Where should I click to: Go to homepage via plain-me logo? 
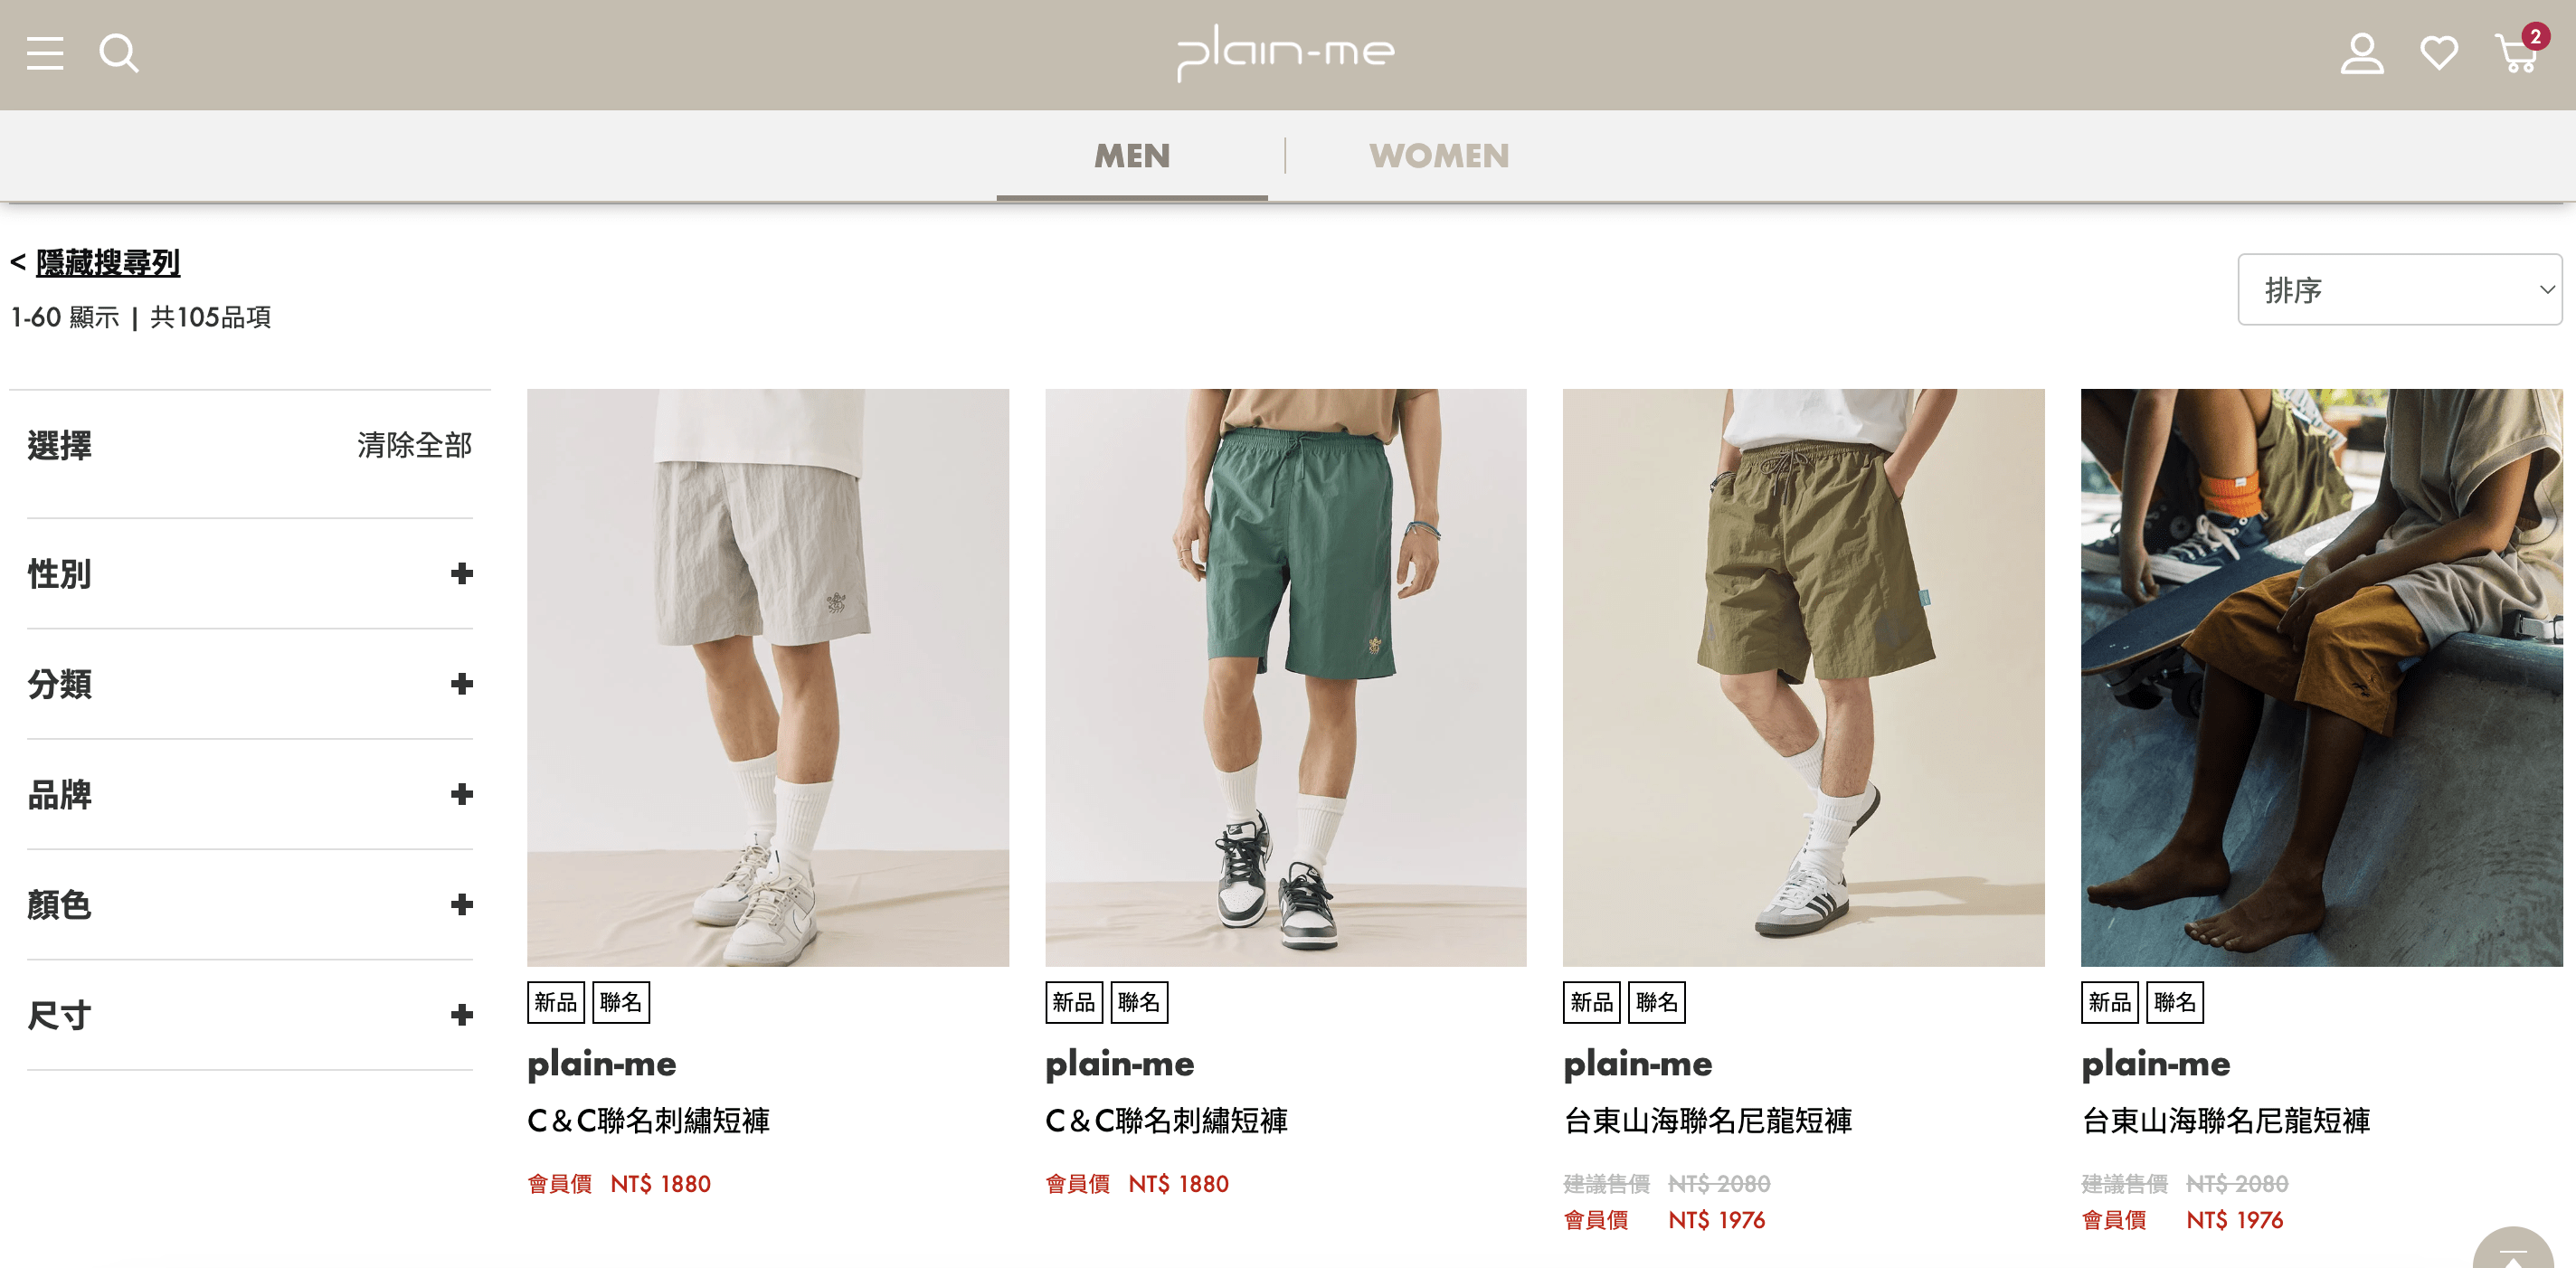click(x=1285, y=52)
